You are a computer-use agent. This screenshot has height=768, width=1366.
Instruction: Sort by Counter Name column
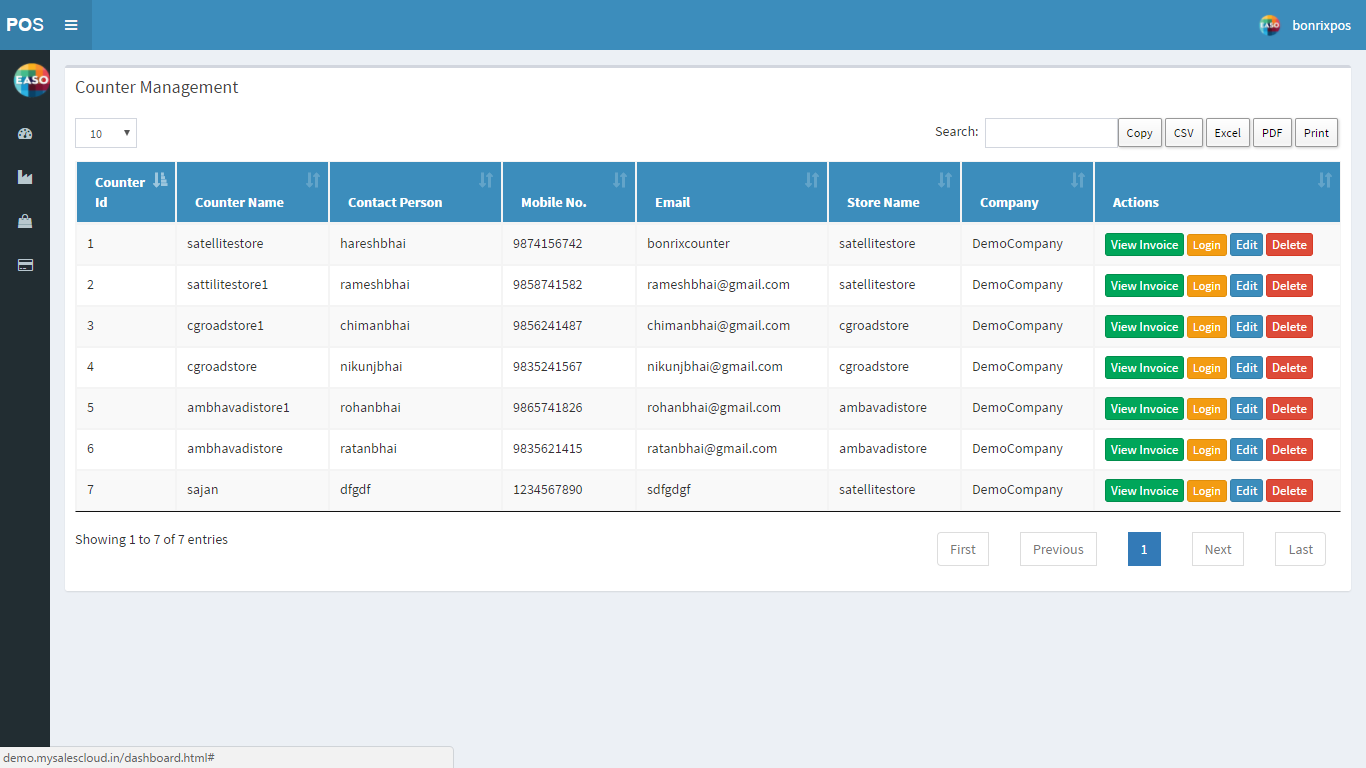253,192
